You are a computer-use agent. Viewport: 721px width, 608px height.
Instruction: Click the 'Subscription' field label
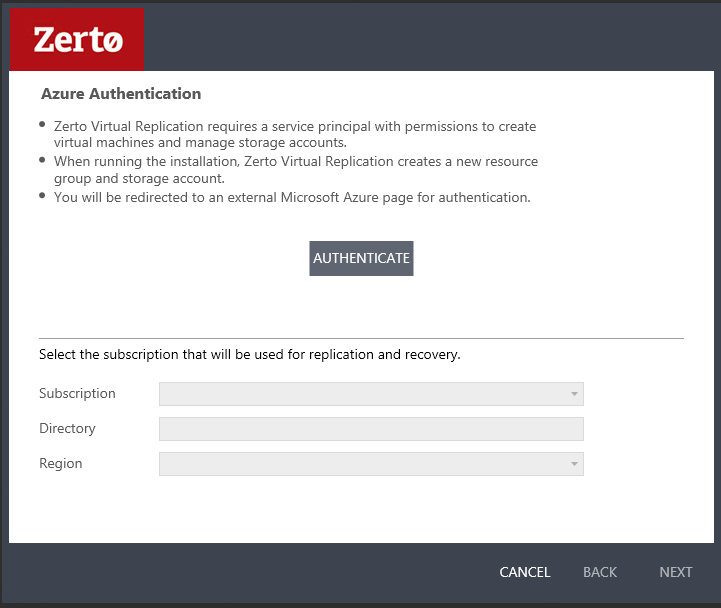click(77, 394)
